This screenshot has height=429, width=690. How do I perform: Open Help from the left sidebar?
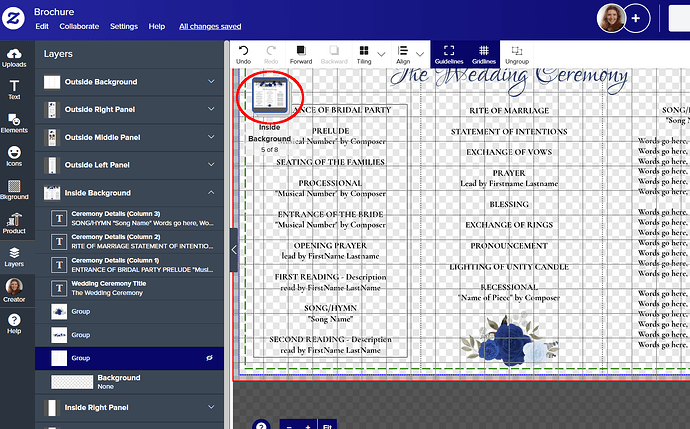pyautogui.click(x=14, y=324)
